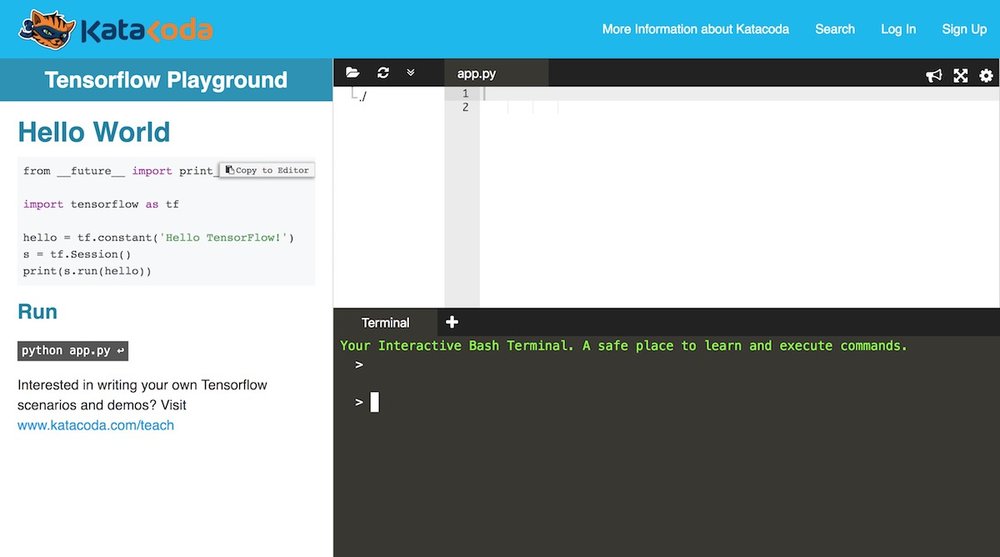Switch to the app.py editor tab
Viewport: 1000px width, 557px height.
point(496,73)
